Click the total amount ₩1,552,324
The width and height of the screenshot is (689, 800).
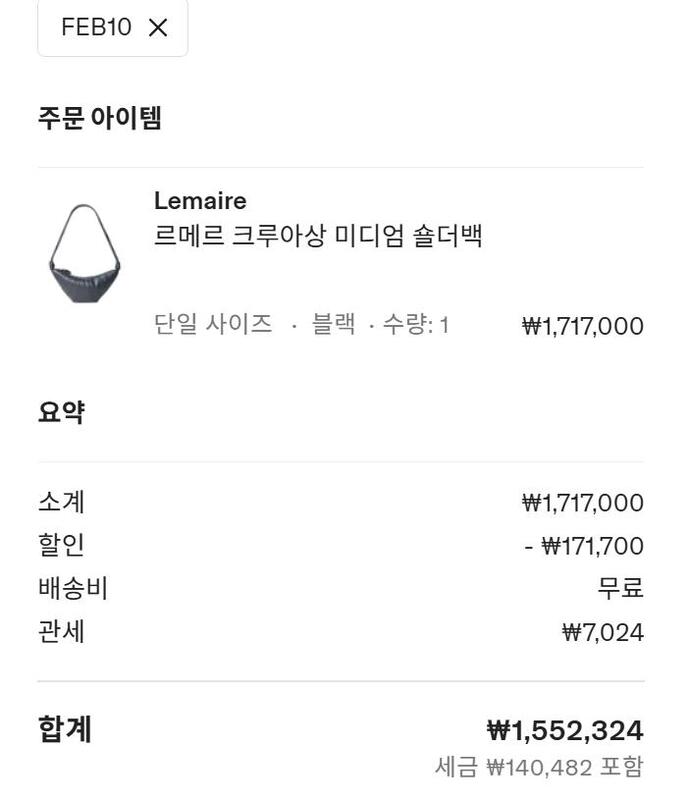tap(564, 731)
